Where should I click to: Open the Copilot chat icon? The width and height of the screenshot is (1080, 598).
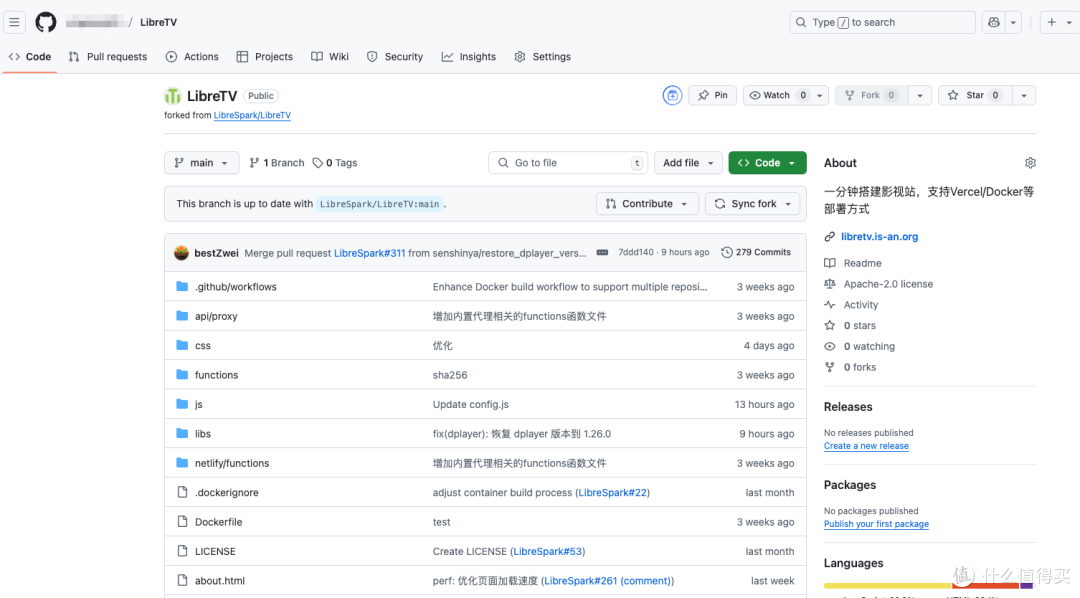coord(994,22)
